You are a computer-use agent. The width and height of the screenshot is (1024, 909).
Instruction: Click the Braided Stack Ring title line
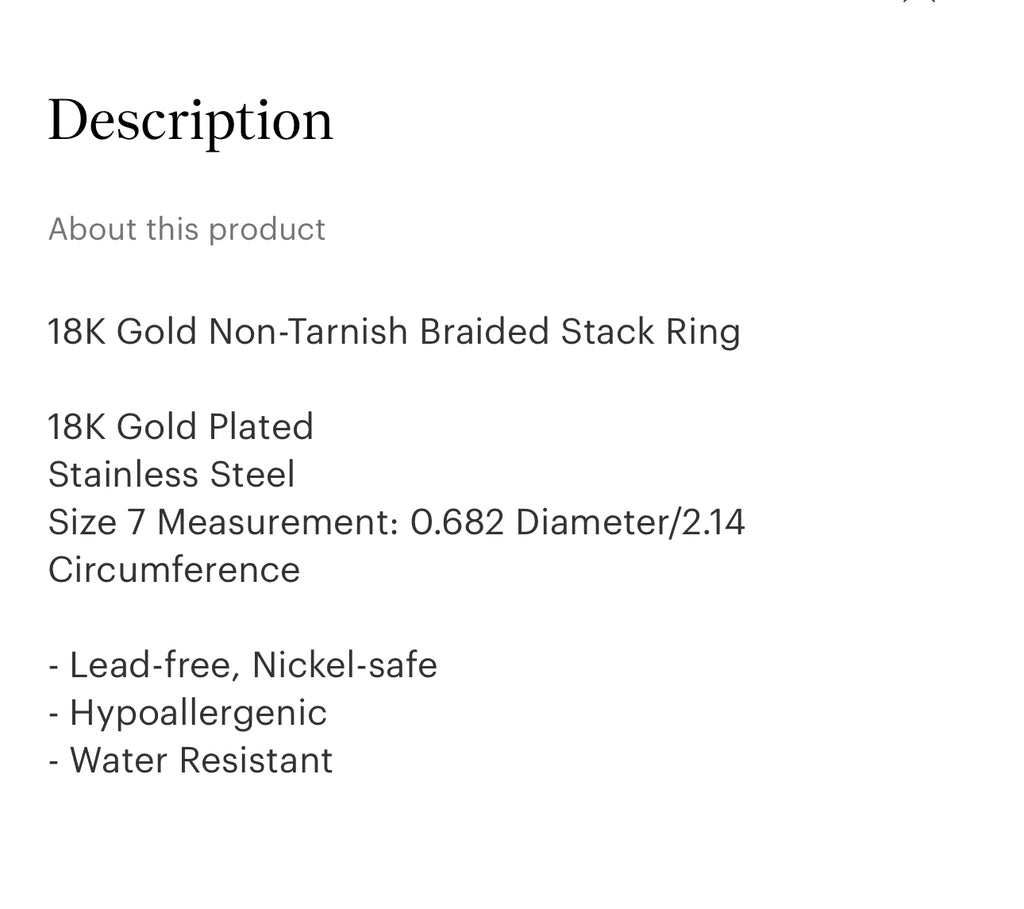[x=394, y=332]
